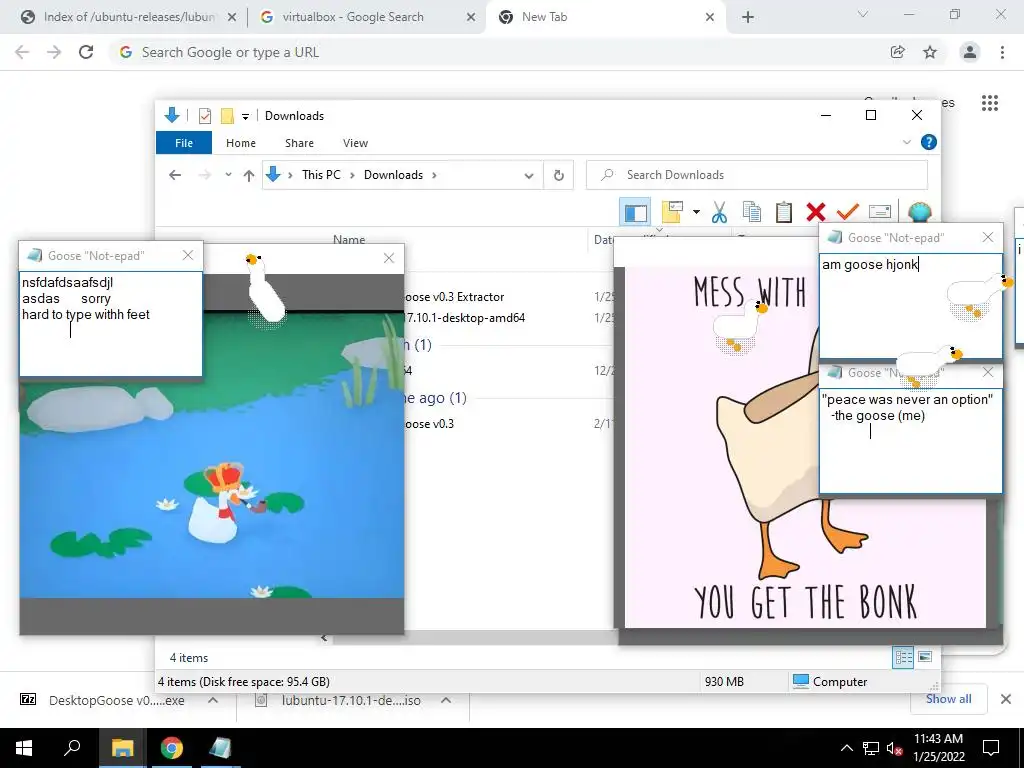Viewport: 1024px width, 768px height.
Task: Reload the Chrome page
Action: click(86, 52)
